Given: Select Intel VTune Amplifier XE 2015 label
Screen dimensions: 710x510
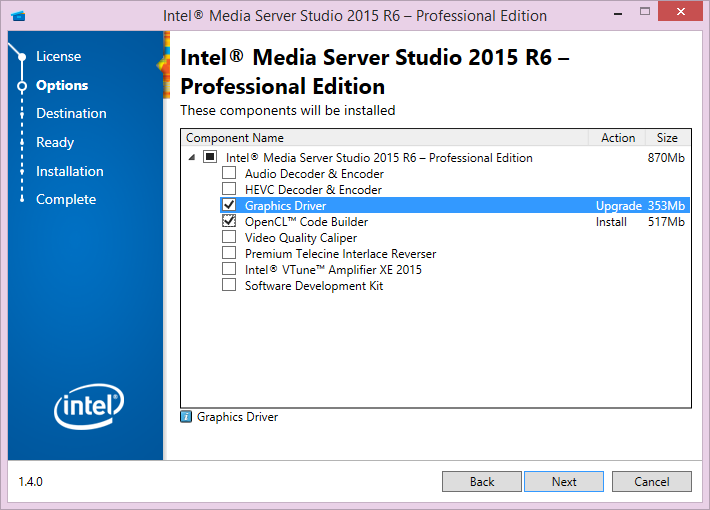Looking at the screenshot, I should 333,270.
